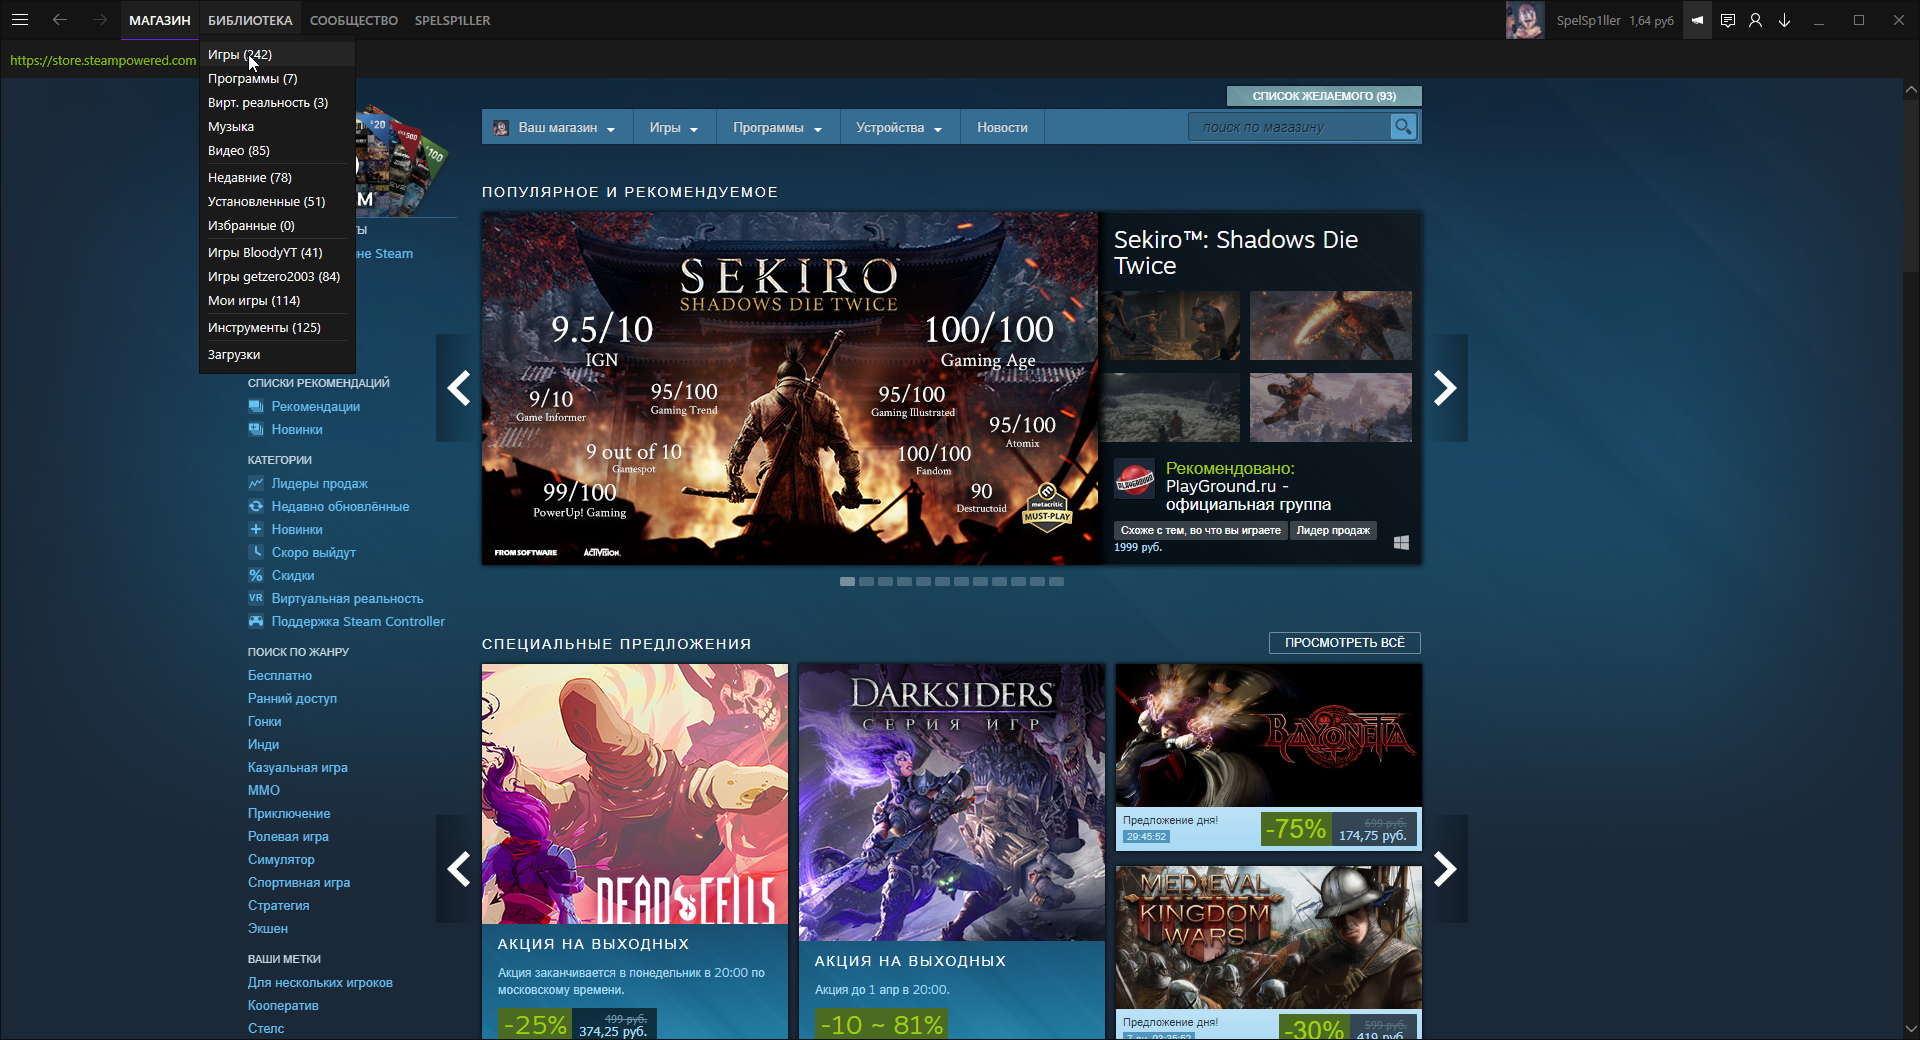Show next featured game with right carousel arrow
1920x1040 pixels.
pyautogui.click(x=1445, y=388)
